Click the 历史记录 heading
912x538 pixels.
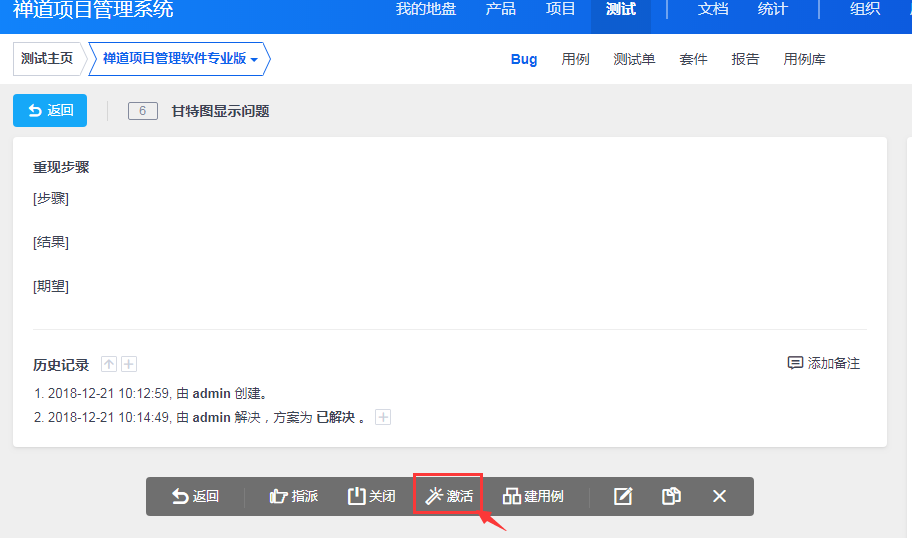[x=61, y=365]
